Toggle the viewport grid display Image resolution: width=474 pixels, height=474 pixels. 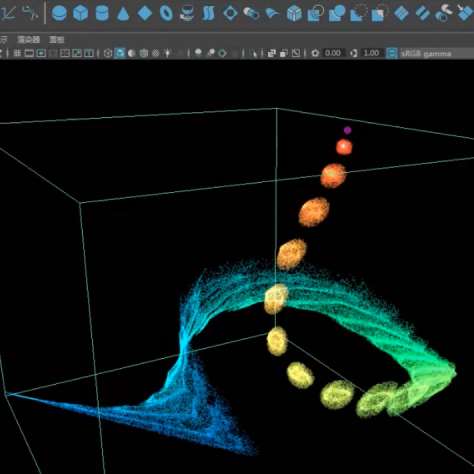17,53
